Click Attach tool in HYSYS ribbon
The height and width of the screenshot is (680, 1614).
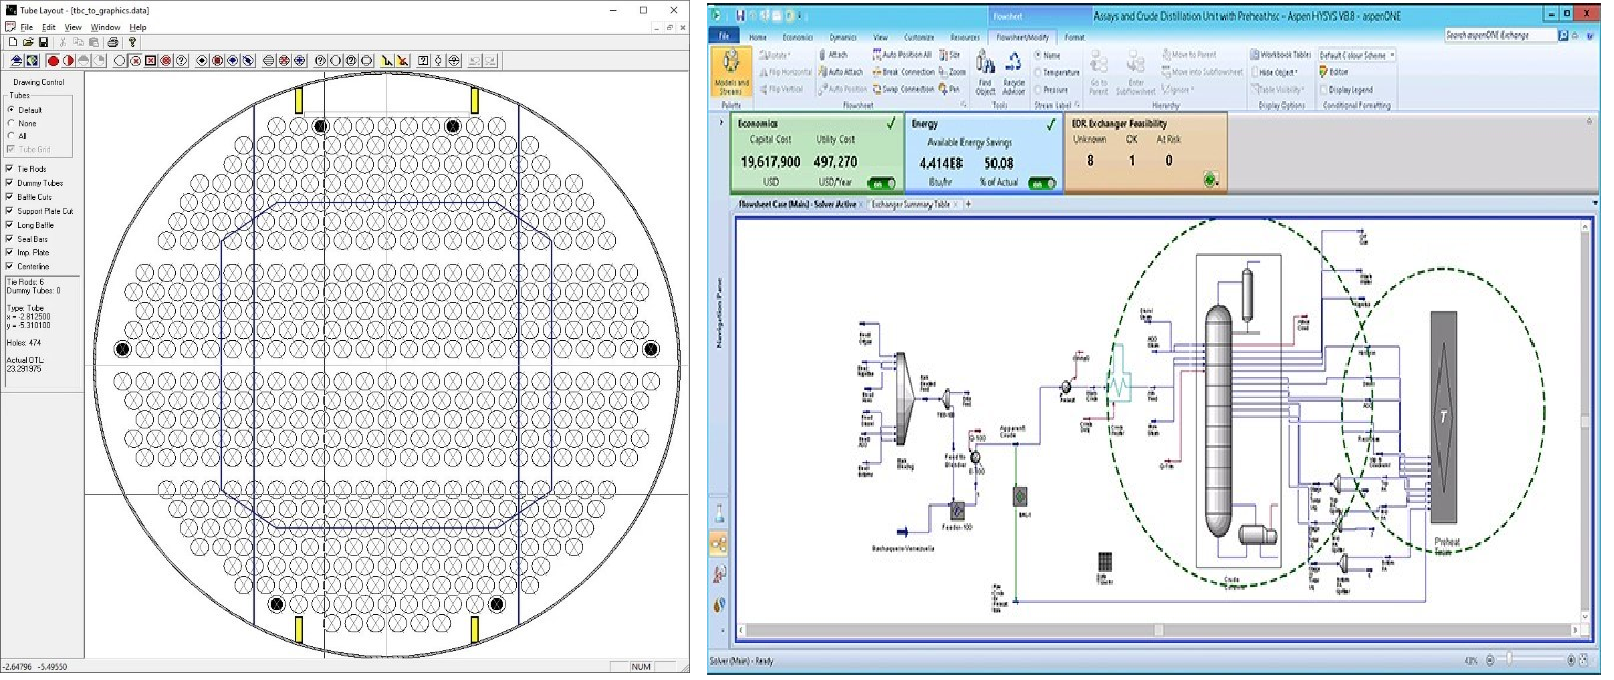click(x=834, y=55)
